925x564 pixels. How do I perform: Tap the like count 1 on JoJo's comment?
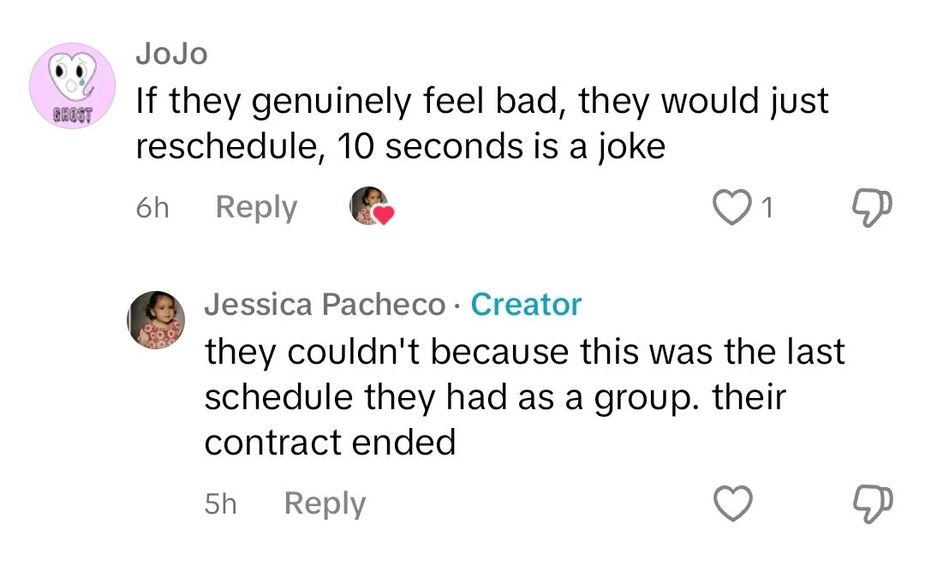(x=767, y=208)
